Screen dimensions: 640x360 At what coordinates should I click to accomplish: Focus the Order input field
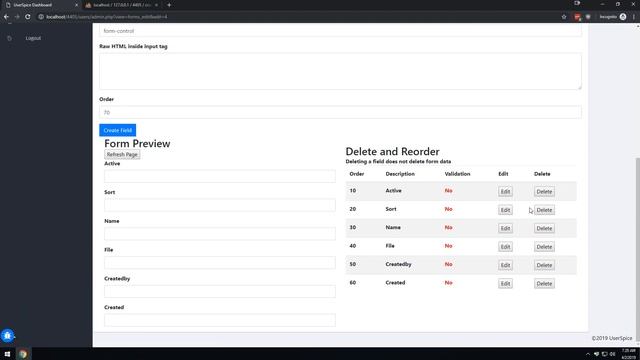point(340,112)
